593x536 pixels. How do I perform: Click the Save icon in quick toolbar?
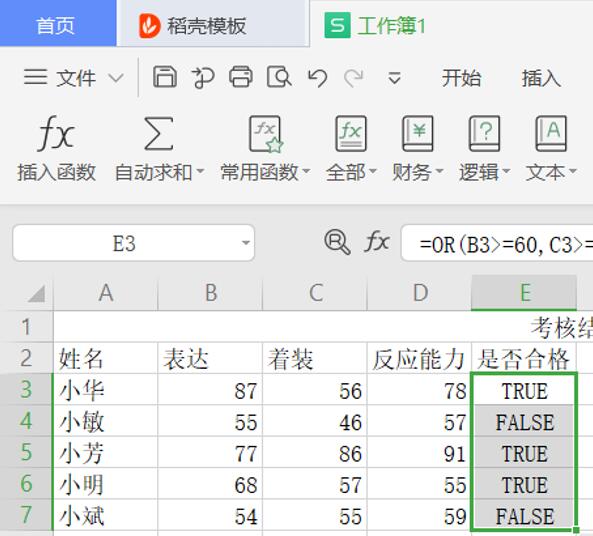click(165, 77)
